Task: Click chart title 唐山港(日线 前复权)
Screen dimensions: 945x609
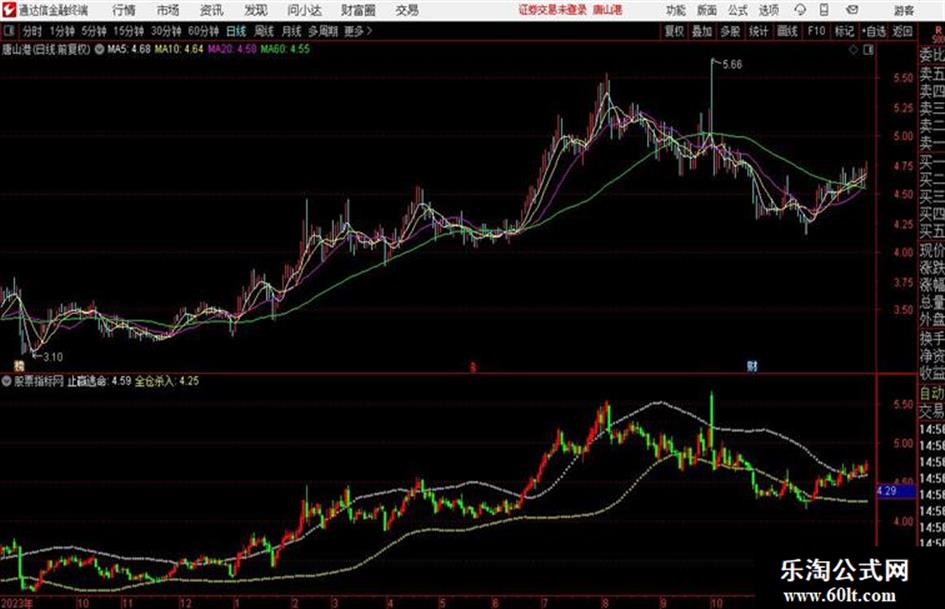Action: point(46,49)
